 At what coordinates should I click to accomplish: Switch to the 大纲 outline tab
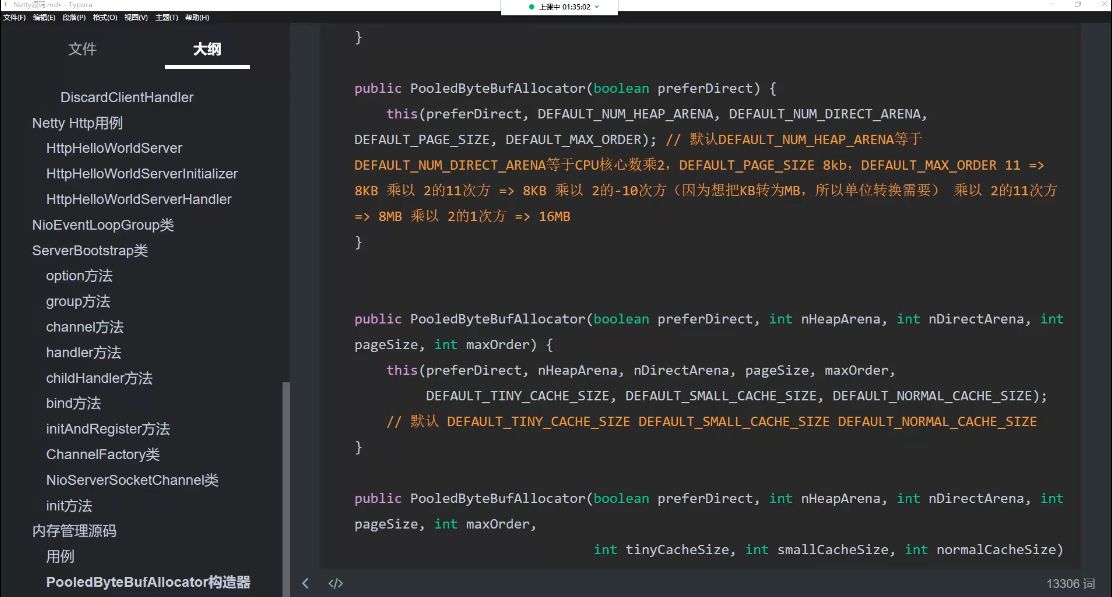point(207,49)
